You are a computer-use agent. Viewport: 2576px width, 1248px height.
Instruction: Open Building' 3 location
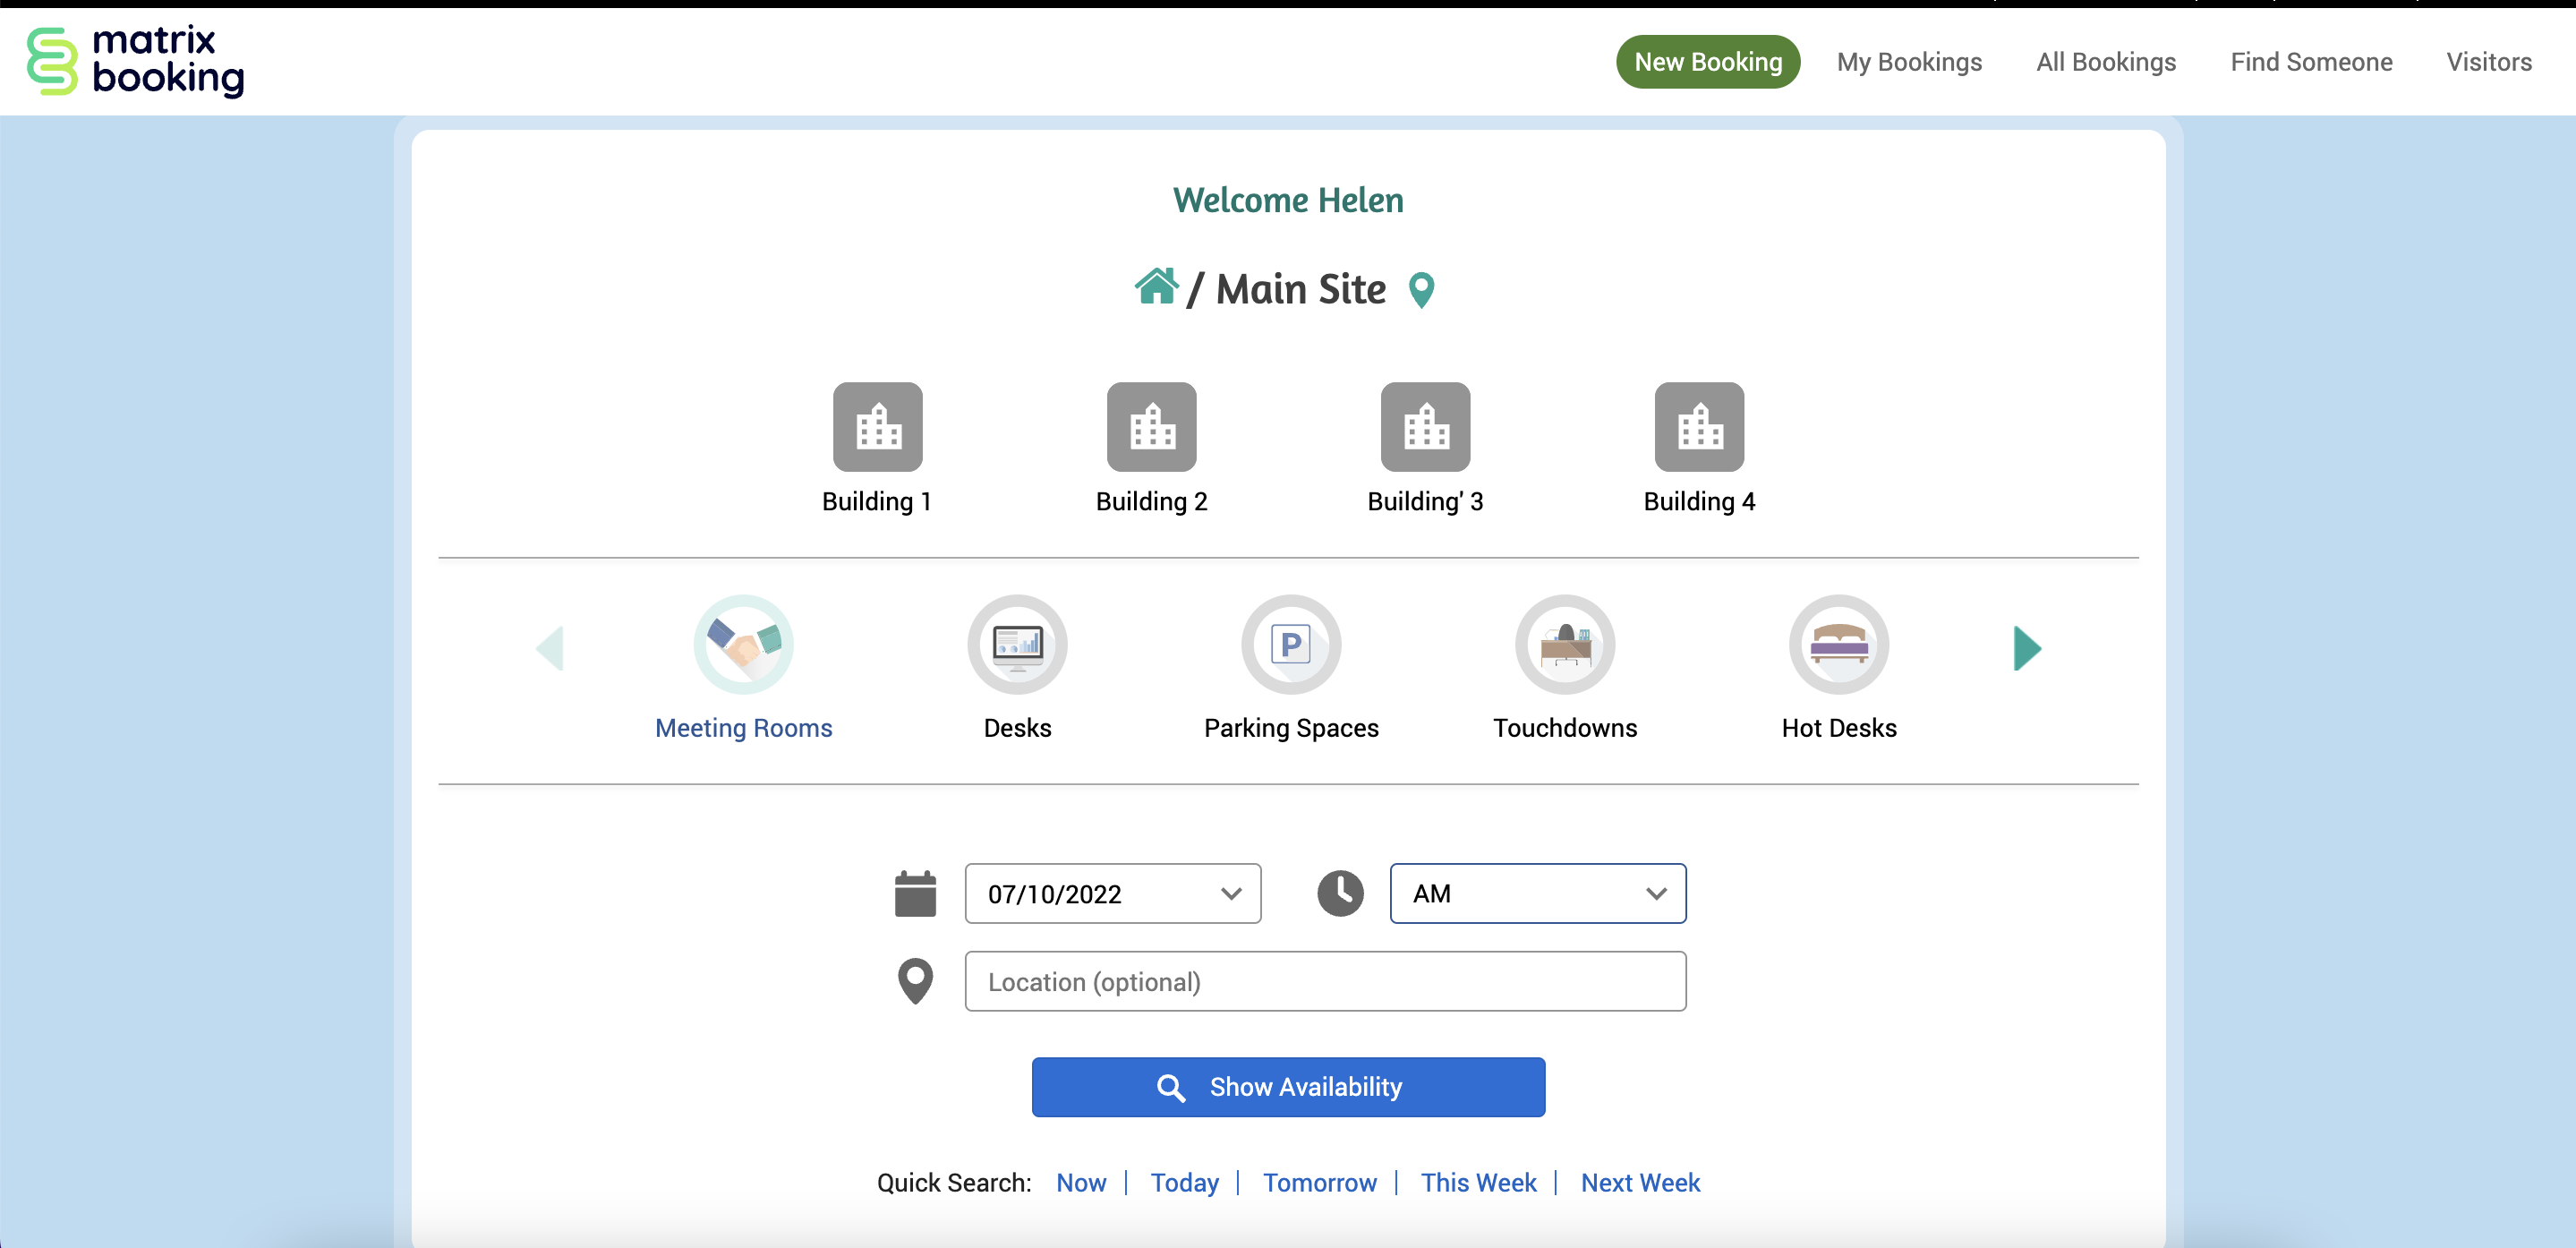(x=1425, y=427)
